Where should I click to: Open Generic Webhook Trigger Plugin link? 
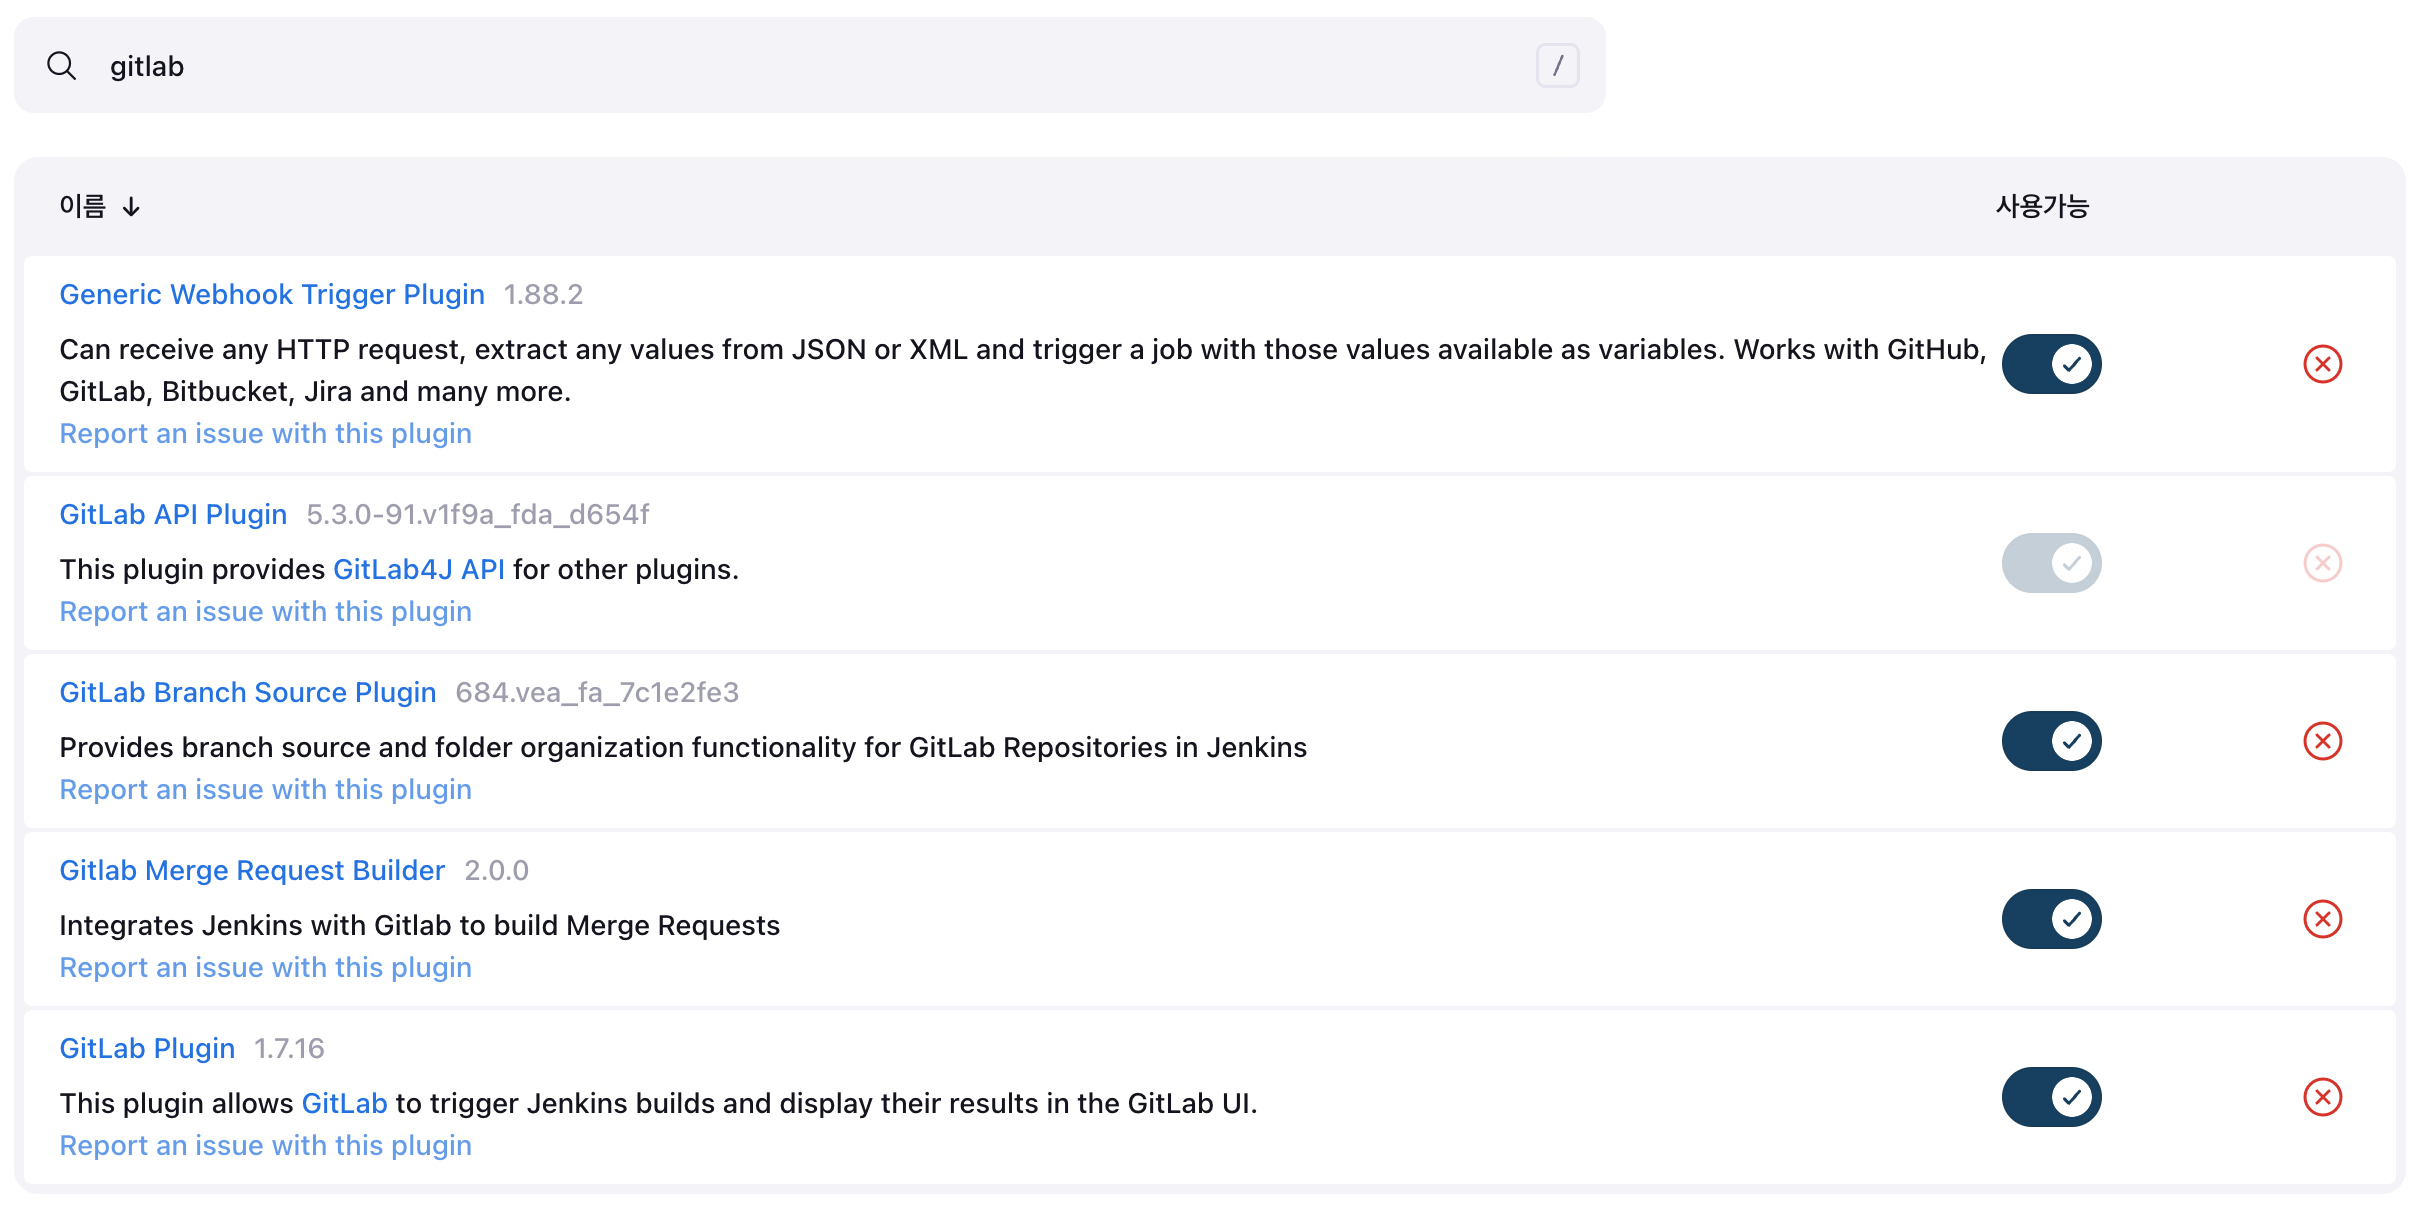pyautogui.click(x=272, y=294)
